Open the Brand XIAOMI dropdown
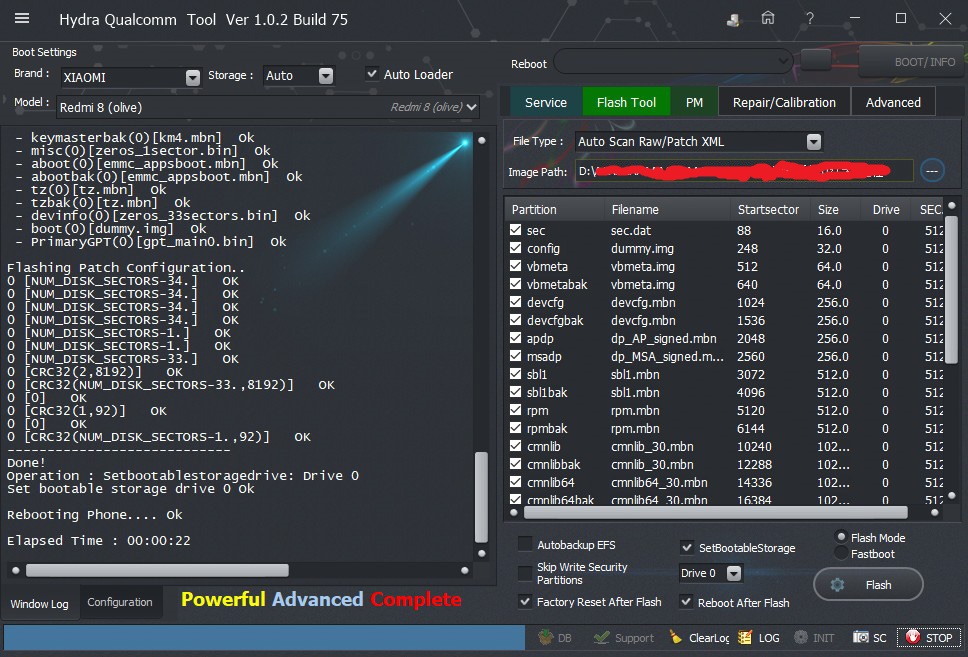968x657 pixels. point(193,77)
